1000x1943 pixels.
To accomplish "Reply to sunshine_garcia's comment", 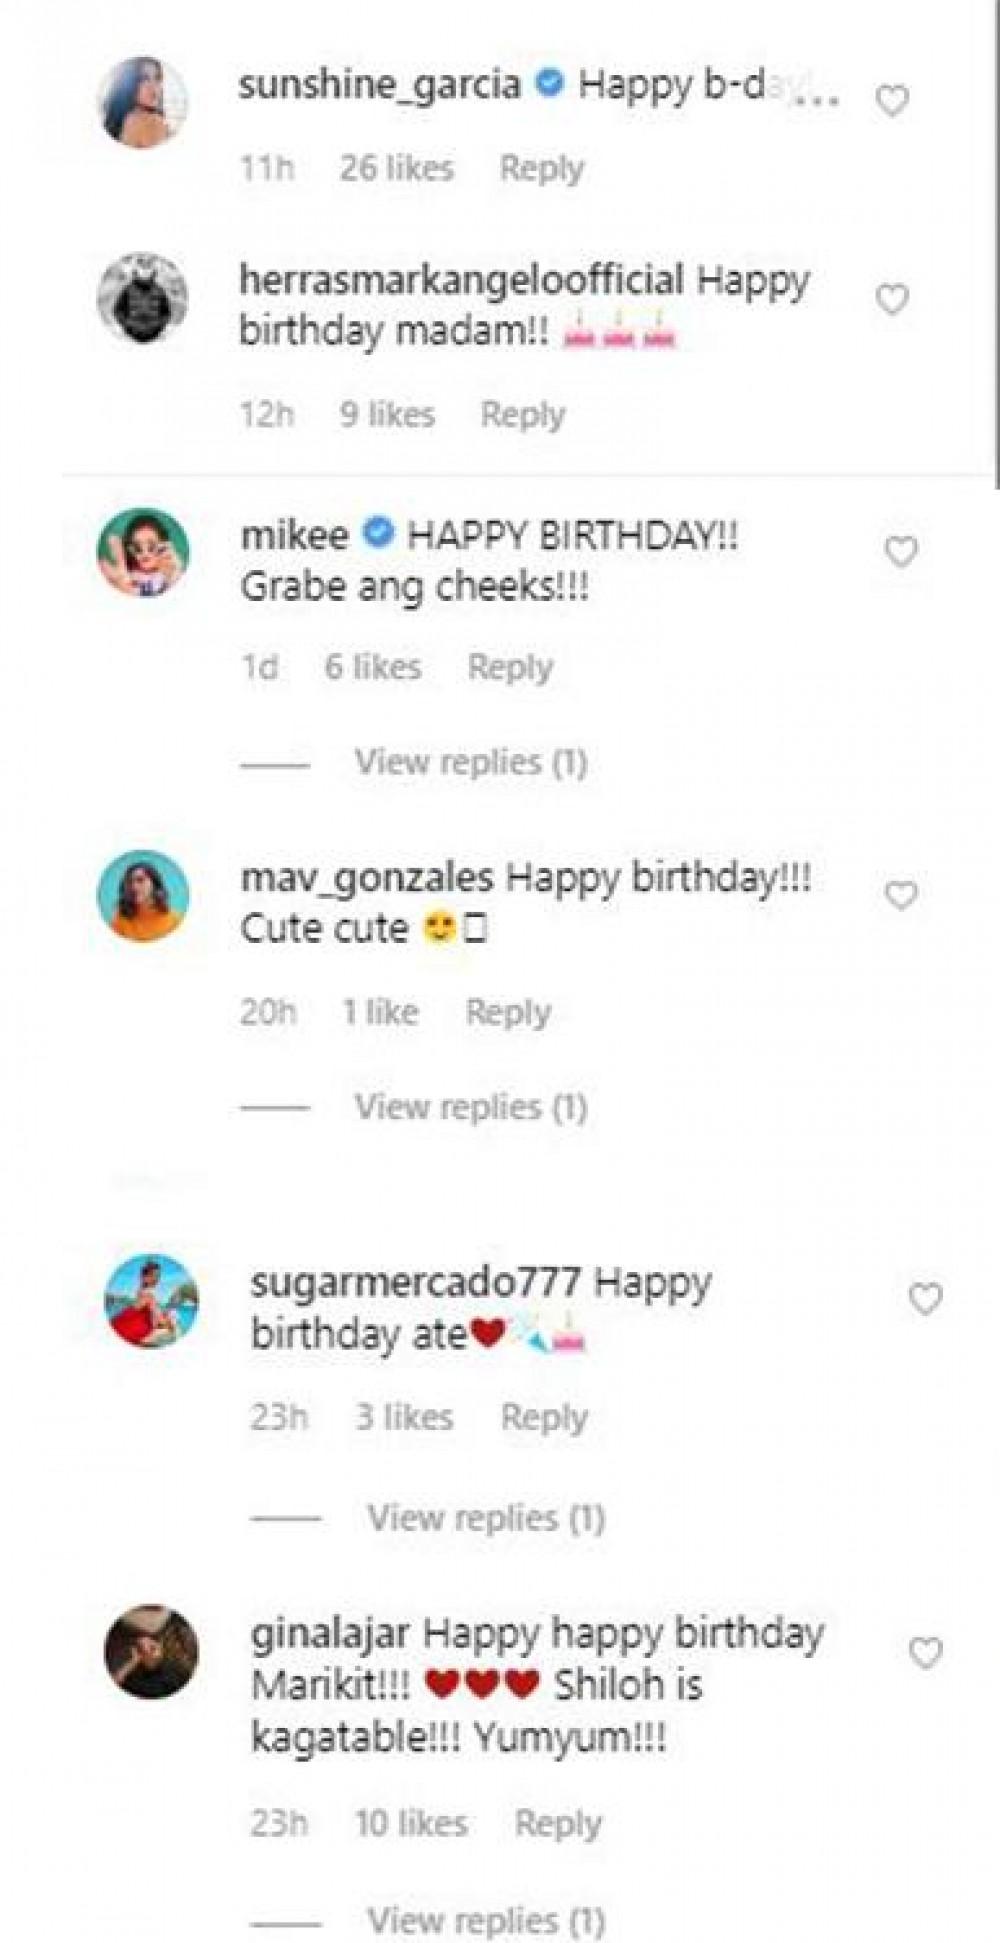I will [x=541, y=168].
